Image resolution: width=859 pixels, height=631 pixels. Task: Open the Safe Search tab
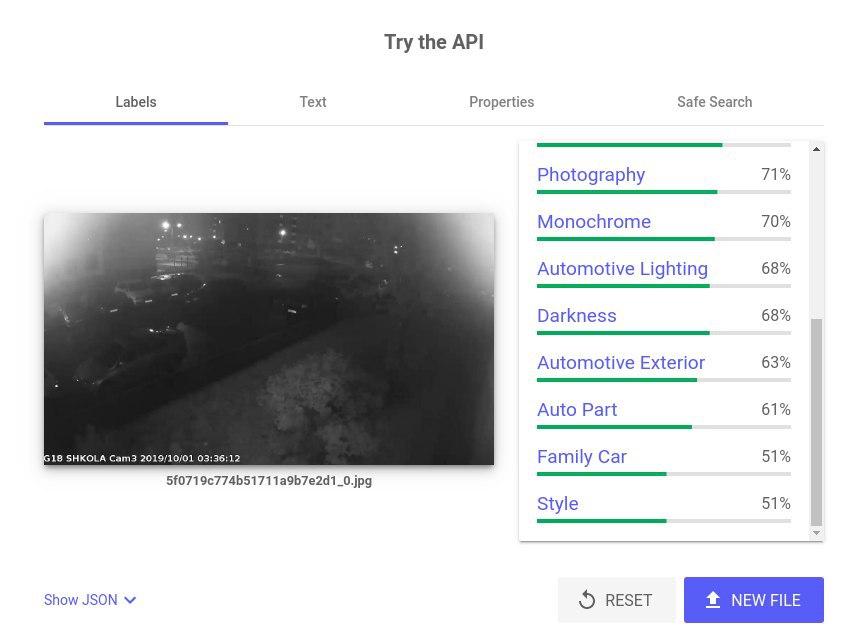(x=714, y=102)
